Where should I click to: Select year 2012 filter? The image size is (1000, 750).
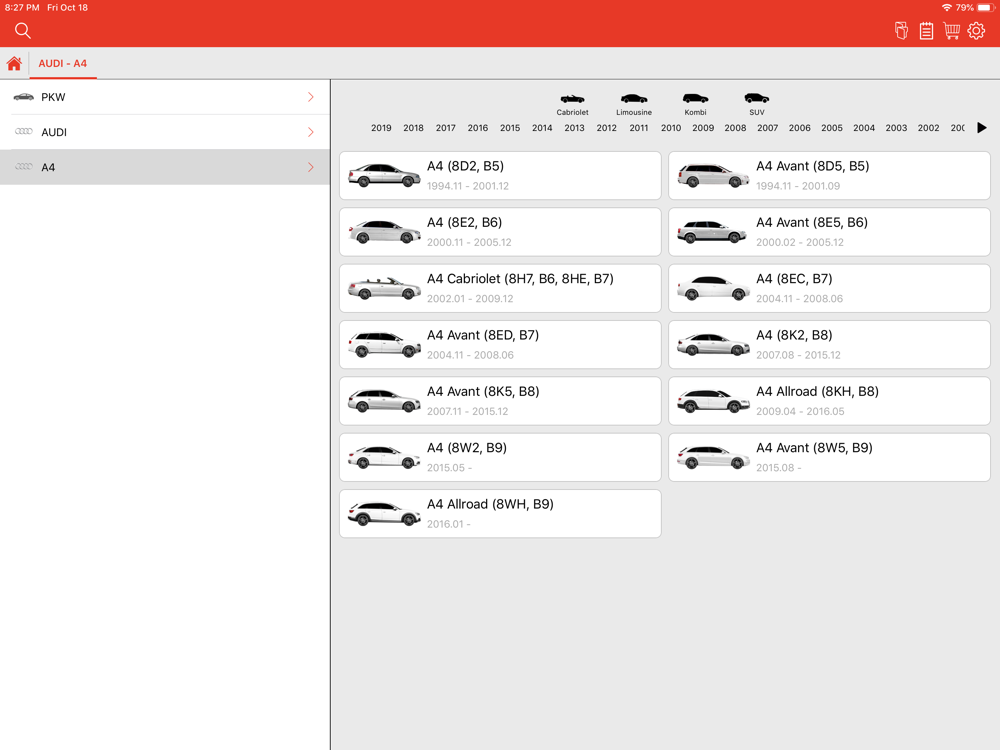[x=607, y=128]
